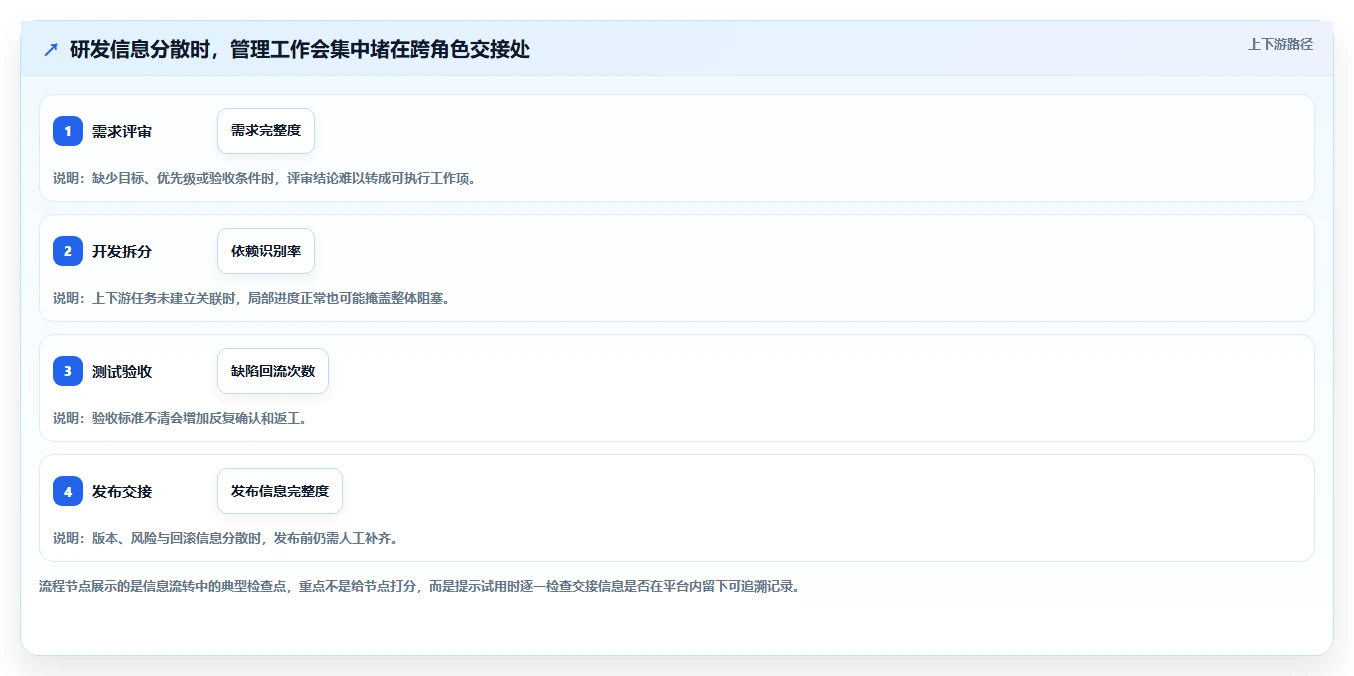This screenshot has height=676, width=1354.
Task: Click the description starting 版本、风险与回滚信息分散时
Action: pyautogui.click(x=227, y=538)
